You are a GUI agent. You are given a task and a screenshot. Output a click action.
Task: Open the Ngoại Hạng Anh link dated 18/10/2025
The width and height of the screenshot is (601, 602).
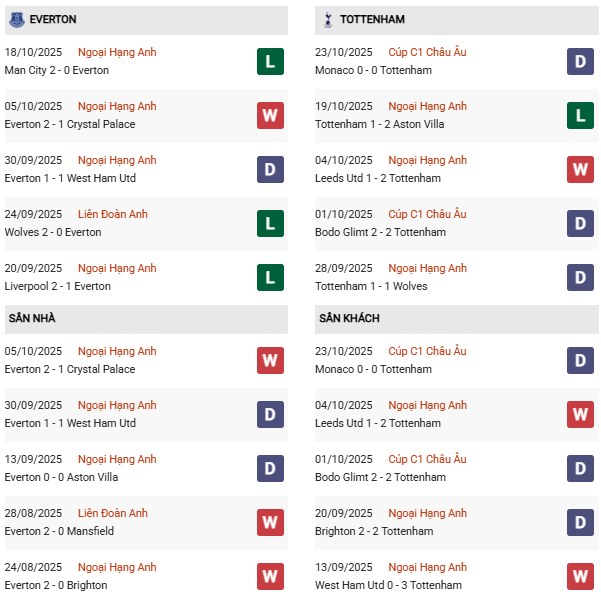coord(117,52)
